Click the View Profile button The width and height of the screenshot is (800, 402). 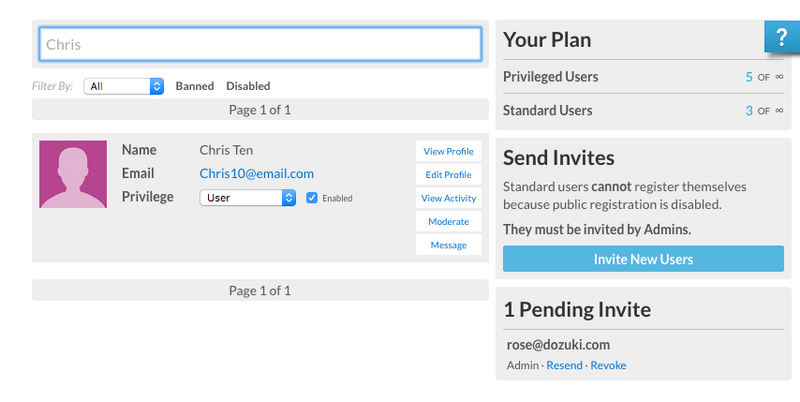448,151
